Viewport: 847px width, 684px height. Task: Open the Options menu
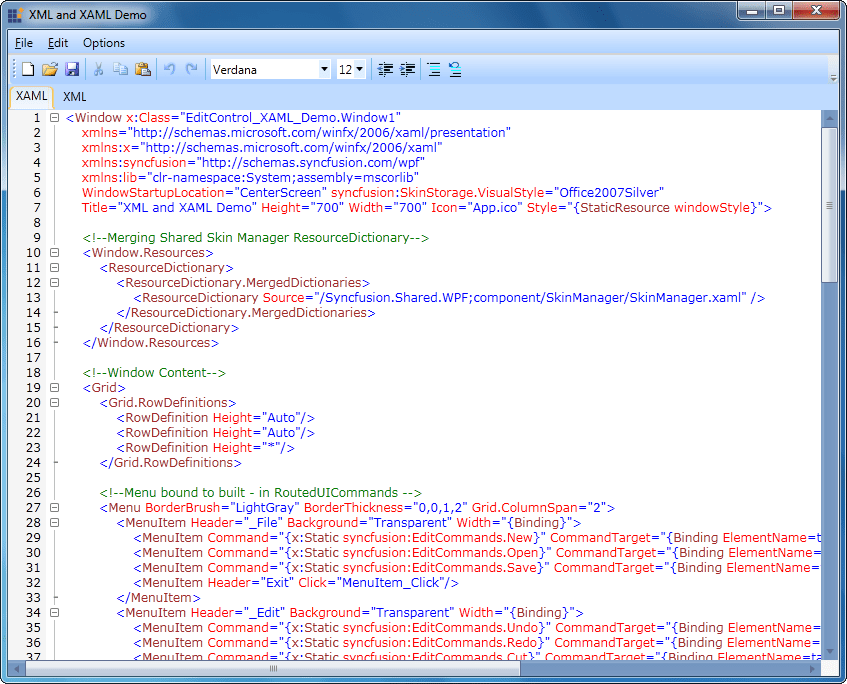(103, 43)
